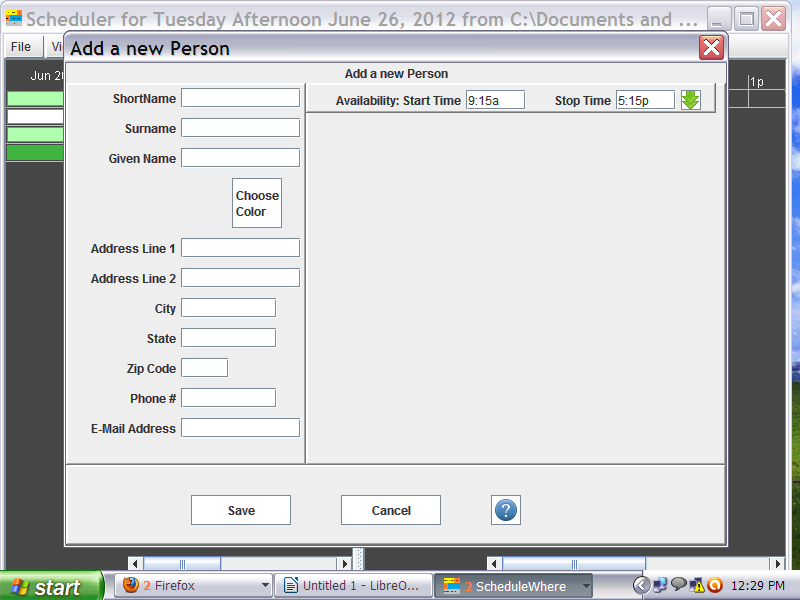This screenshot has width=800, height=600.
Task: Click right arrow of left horizontal scrollbar
Action: point(344,564)
